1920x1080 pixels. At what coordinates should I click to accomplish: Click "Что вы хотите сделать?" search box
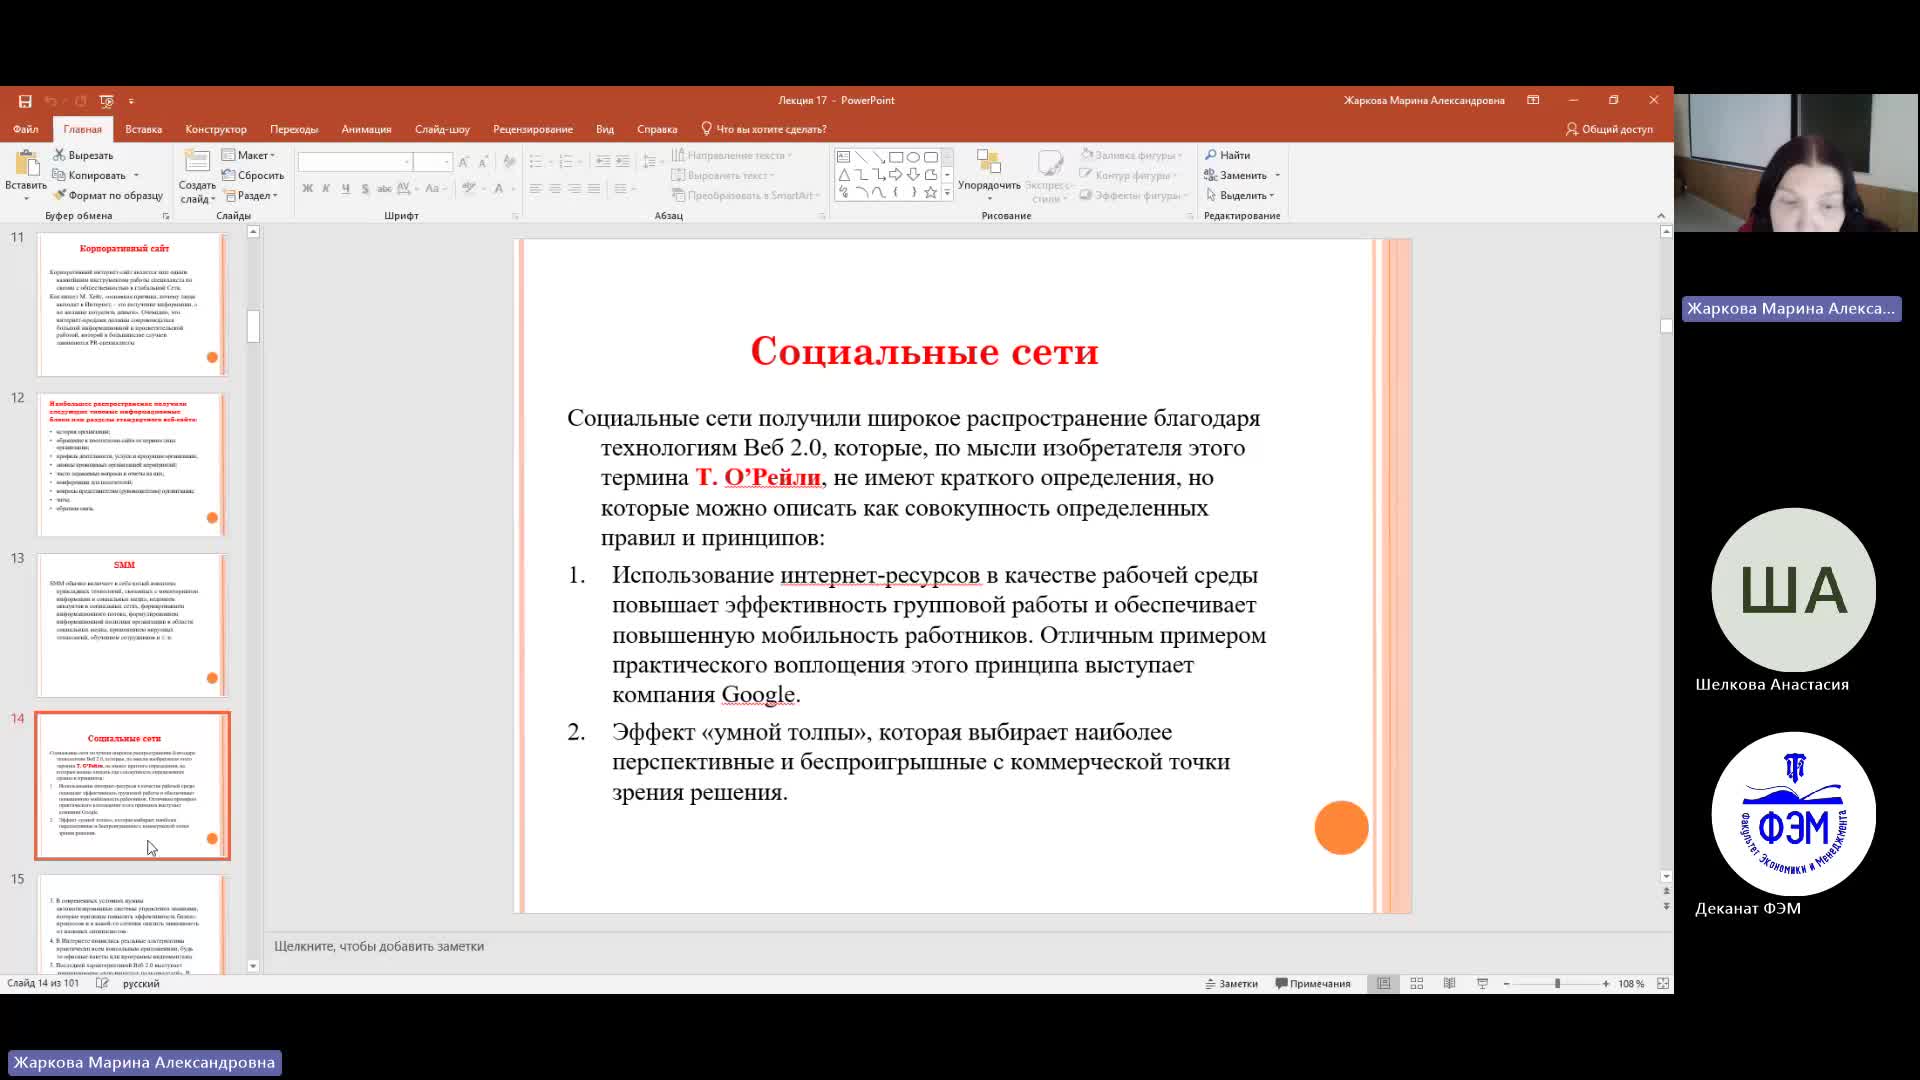tap(764, 129)
